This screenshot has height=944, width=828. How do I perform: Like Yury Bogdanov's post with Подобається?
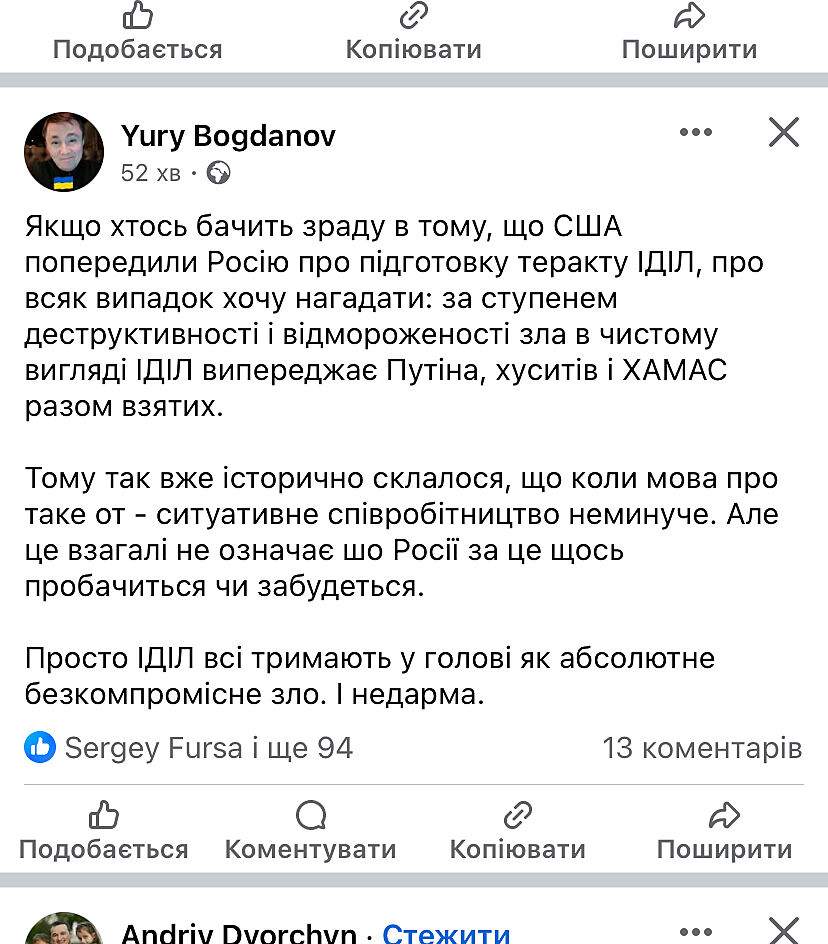(x=103, y=832)
